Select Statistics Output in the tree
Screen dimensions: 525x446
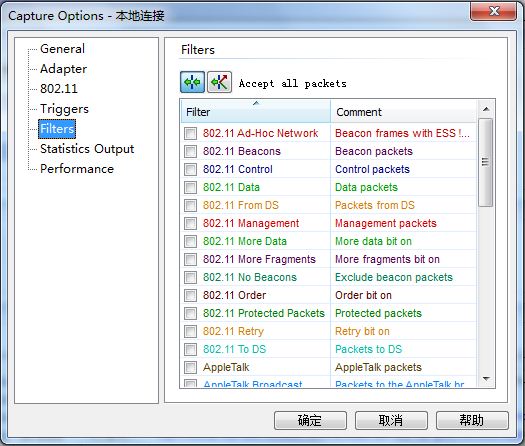(x=87, y=149)
